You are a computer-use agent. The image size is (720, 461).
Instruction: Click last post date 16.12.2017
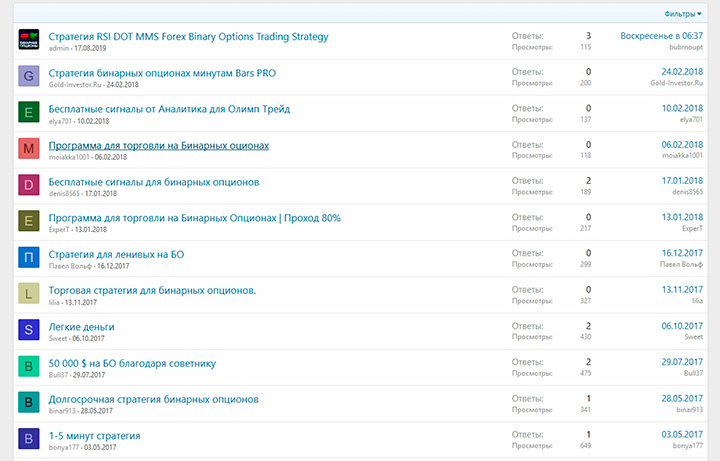tap(682, 254)
